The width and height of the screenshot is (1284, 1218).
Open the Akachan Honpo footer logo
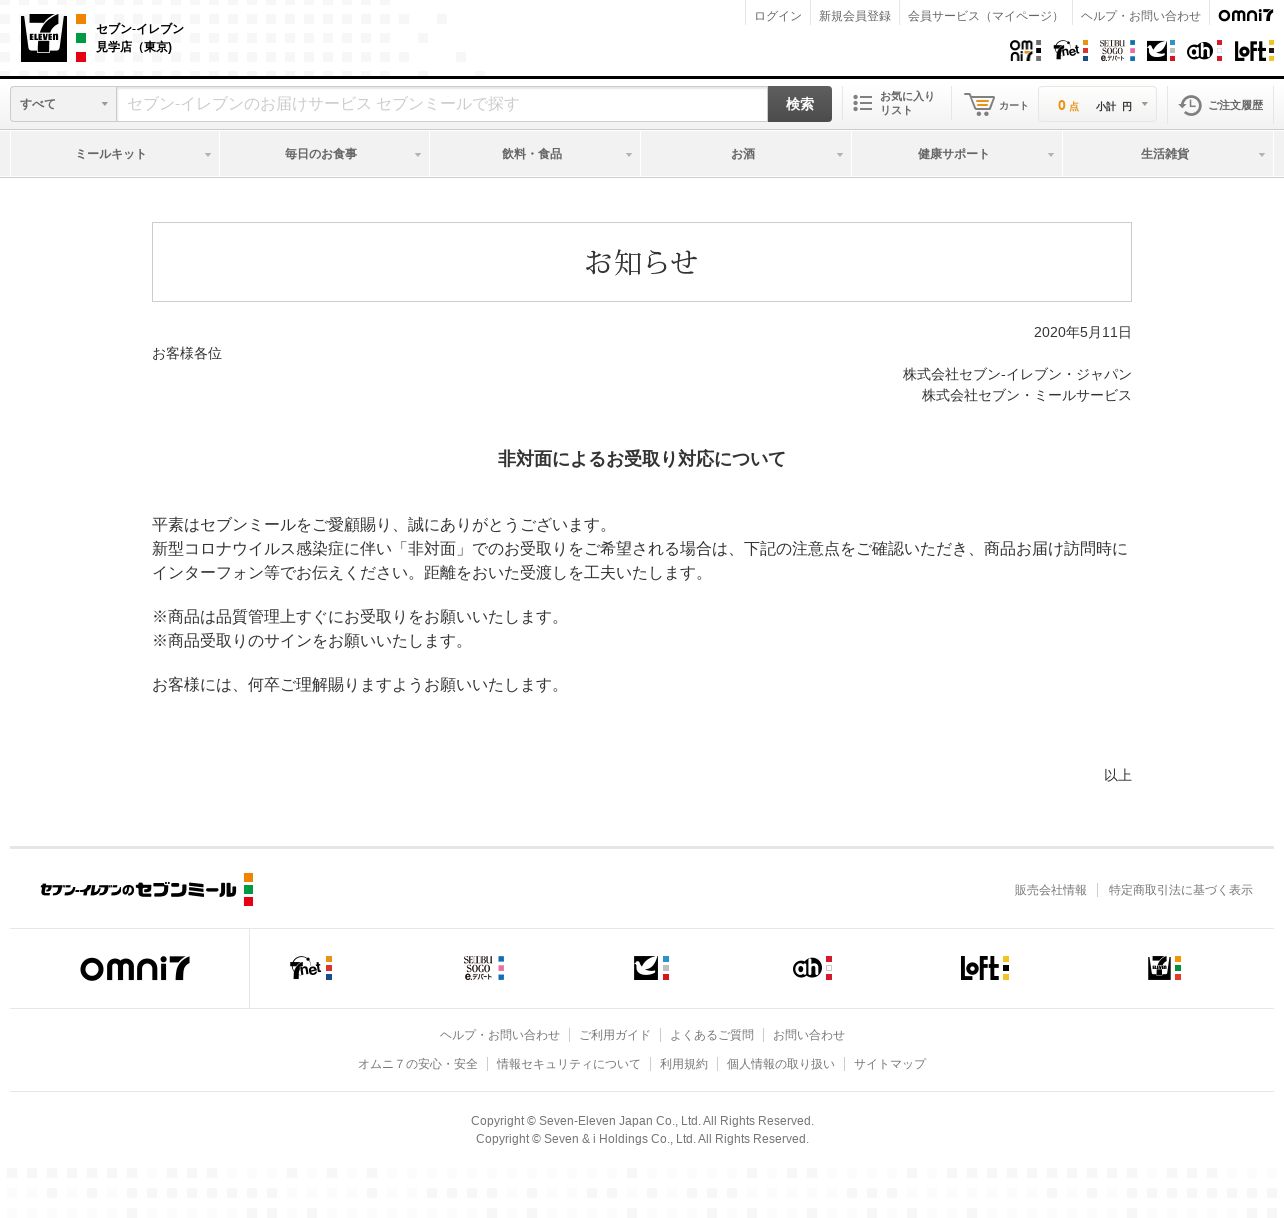point(812,968)
